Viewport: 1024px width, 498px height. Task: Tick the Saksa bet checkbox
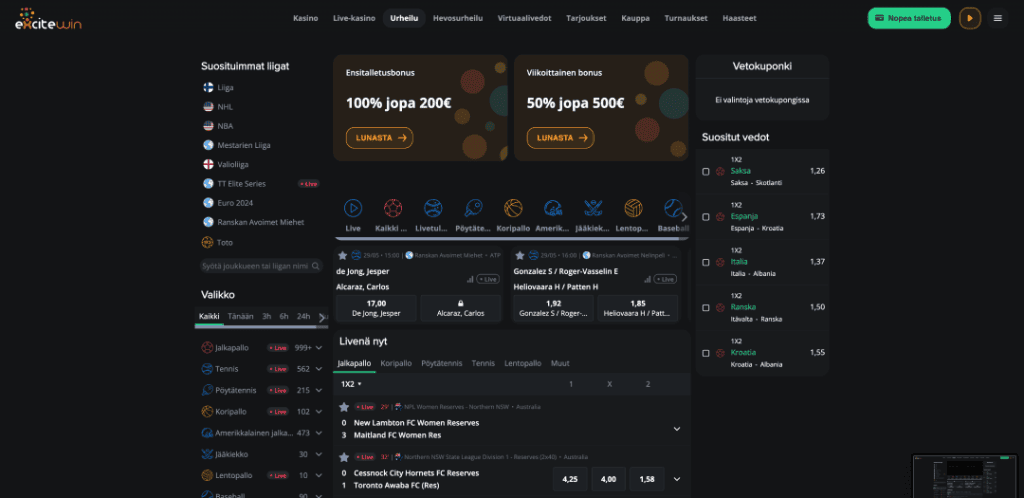point(705,172)
